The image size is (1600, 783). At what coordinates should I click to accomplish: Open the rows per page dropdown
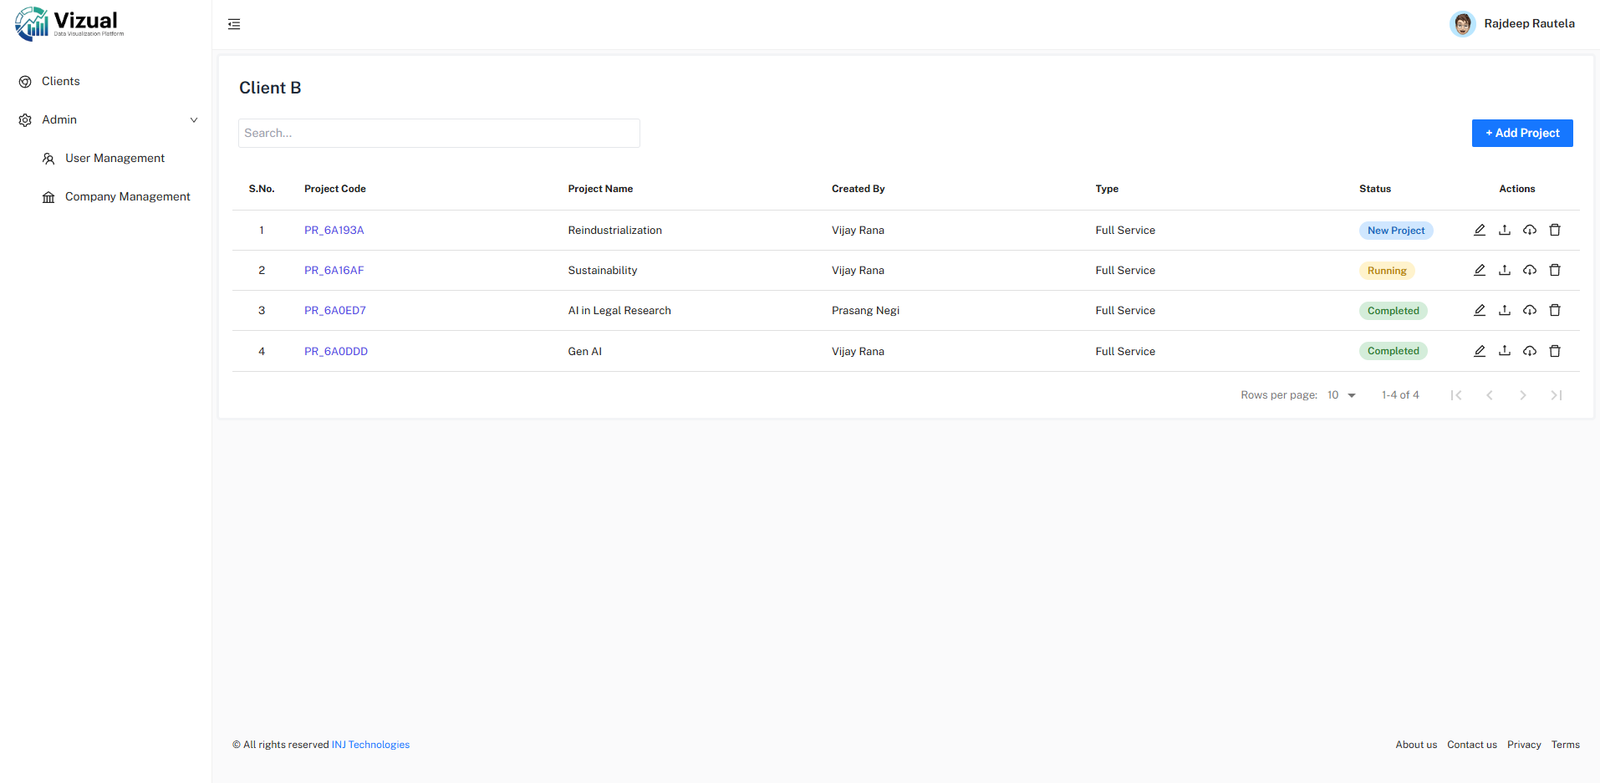tap(1341, 395)
